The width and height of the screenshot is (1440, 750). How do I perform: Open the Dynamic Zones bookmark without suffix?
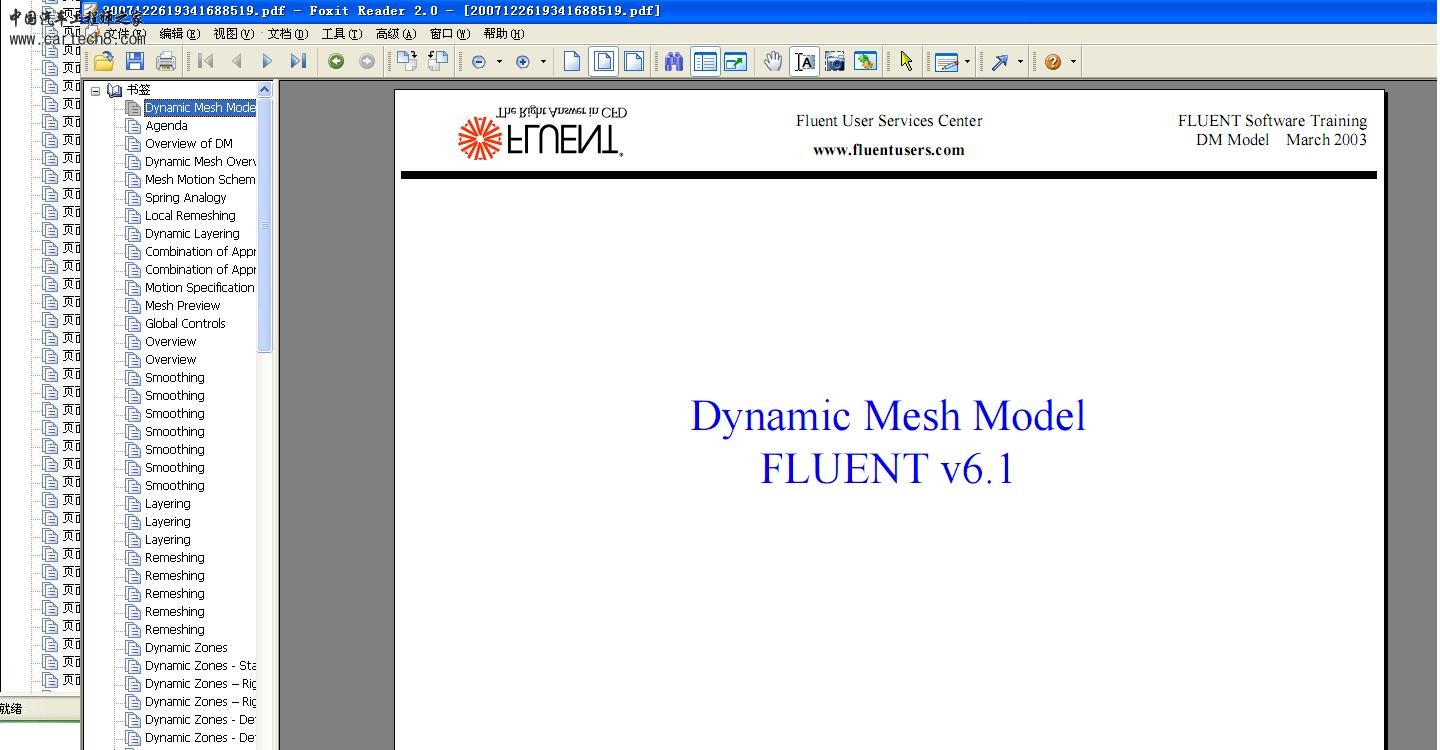click(186, 648)
